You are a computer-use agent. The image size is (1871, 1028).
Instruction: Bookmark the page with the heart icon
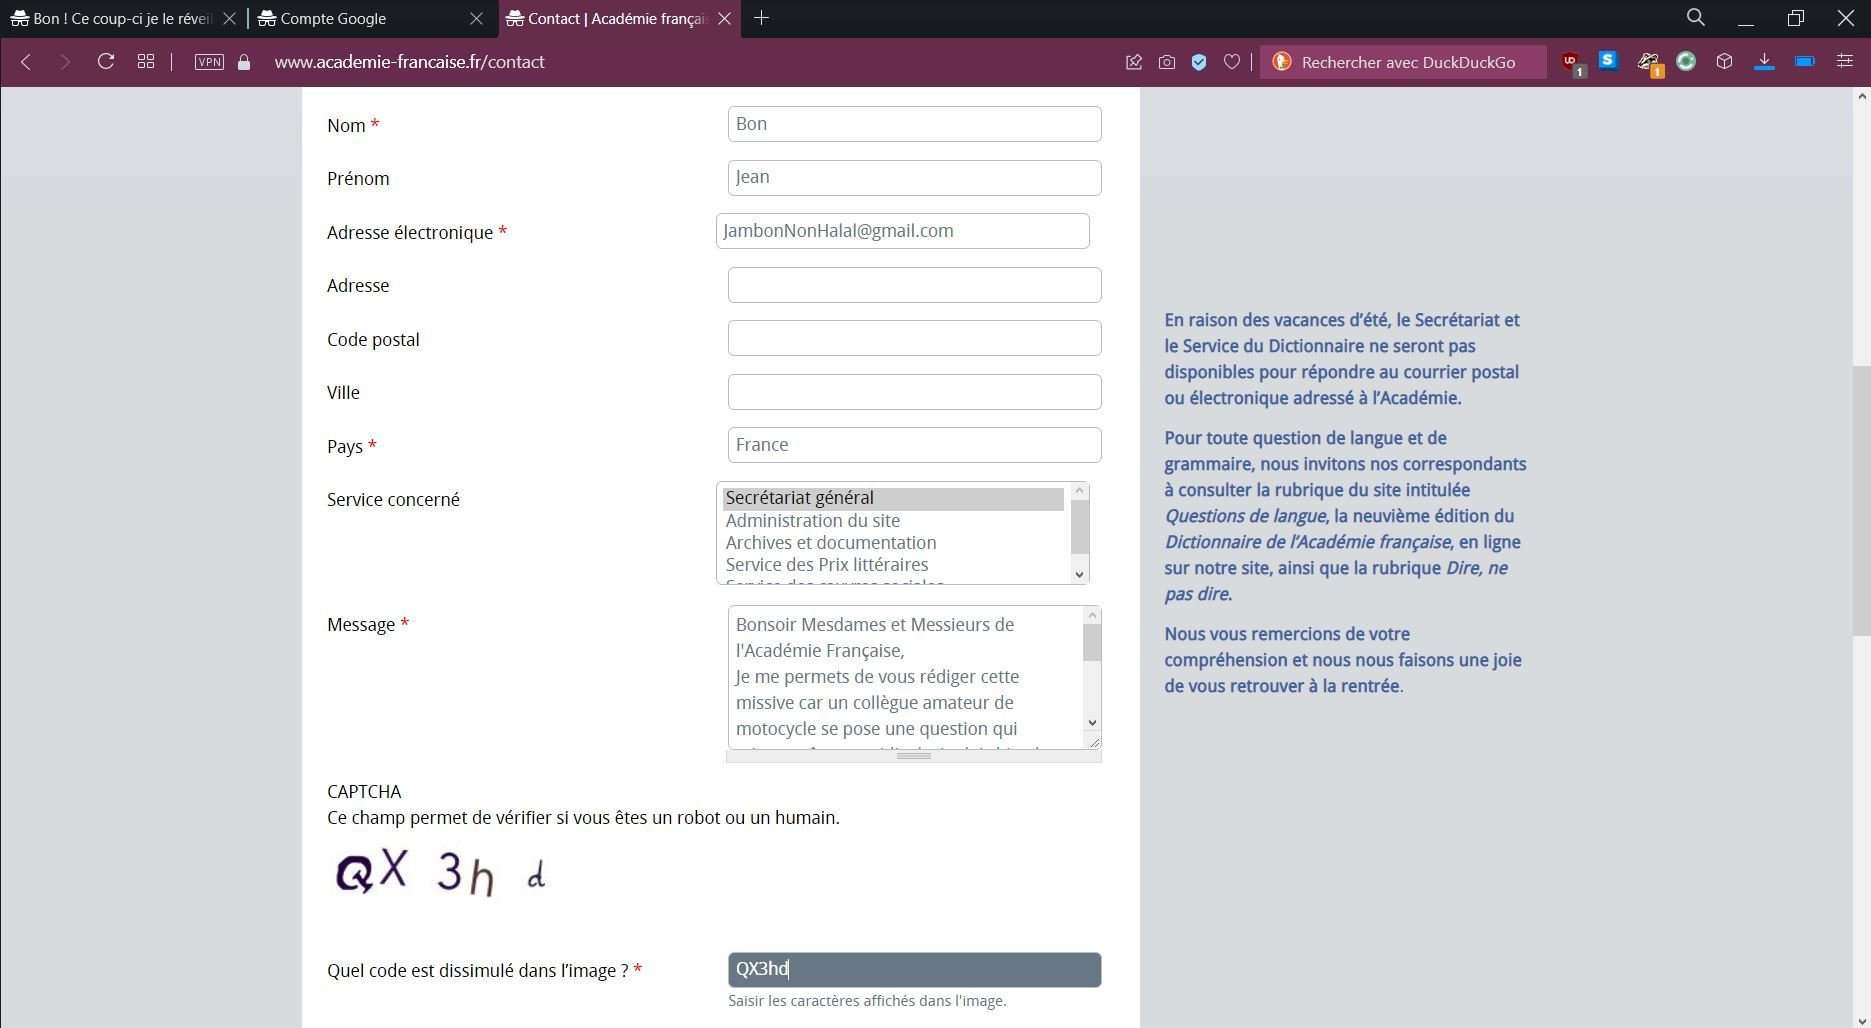tap(1232, 62)
